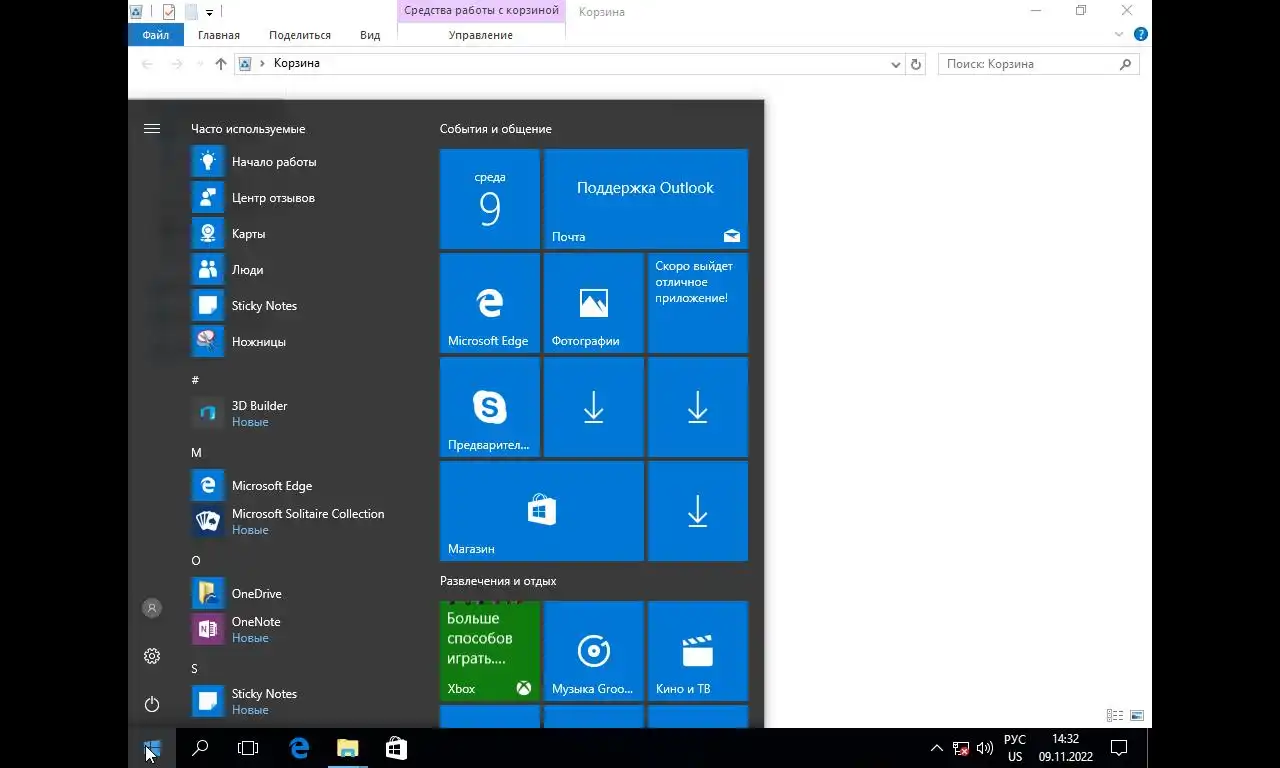Switch to details view icon
The width and height of the screenshot is (1280, 768).
1115,716
